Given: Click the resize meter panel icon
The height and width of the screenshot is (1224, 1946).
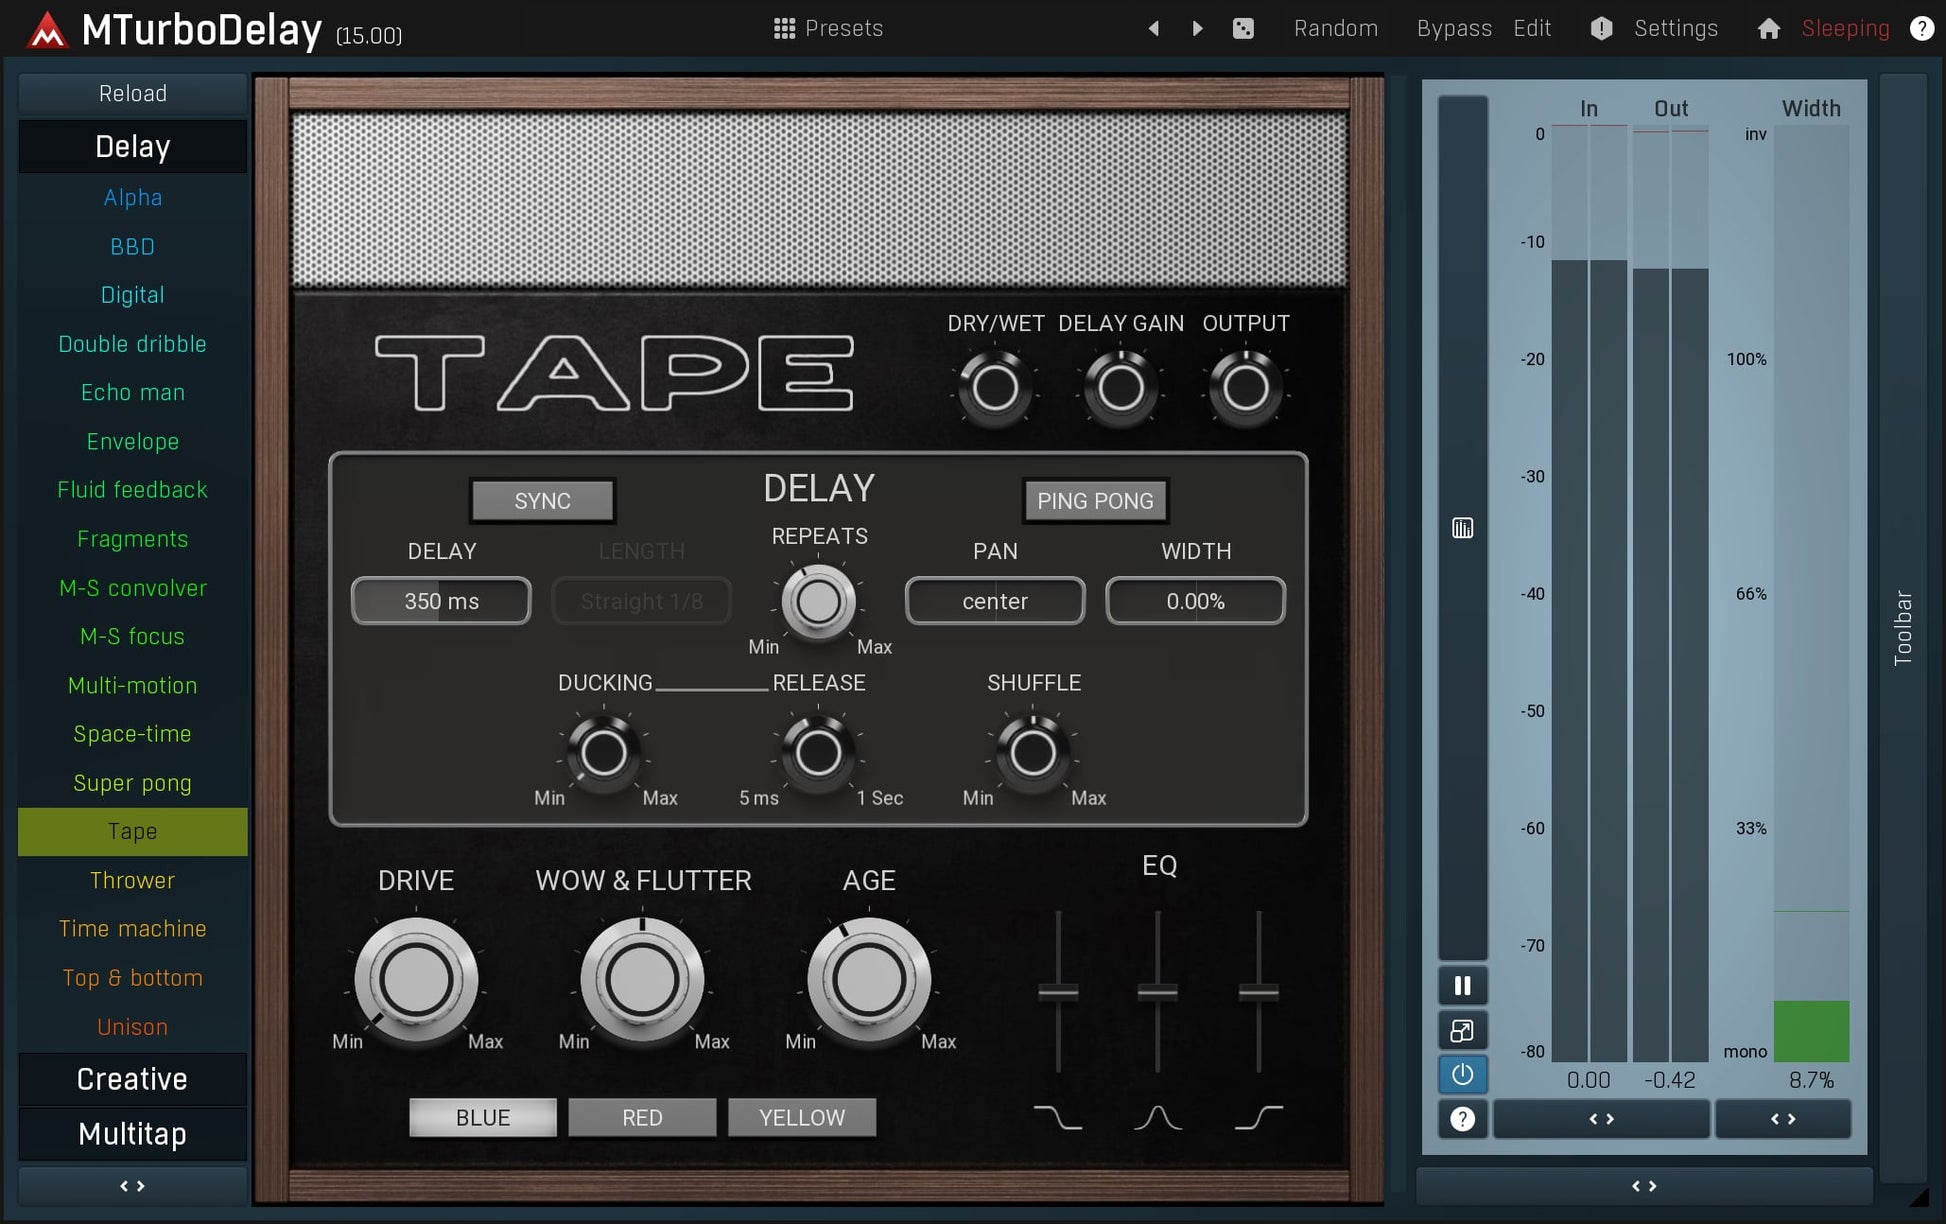Looking at the screenshot, I should click(1462, 1030).
